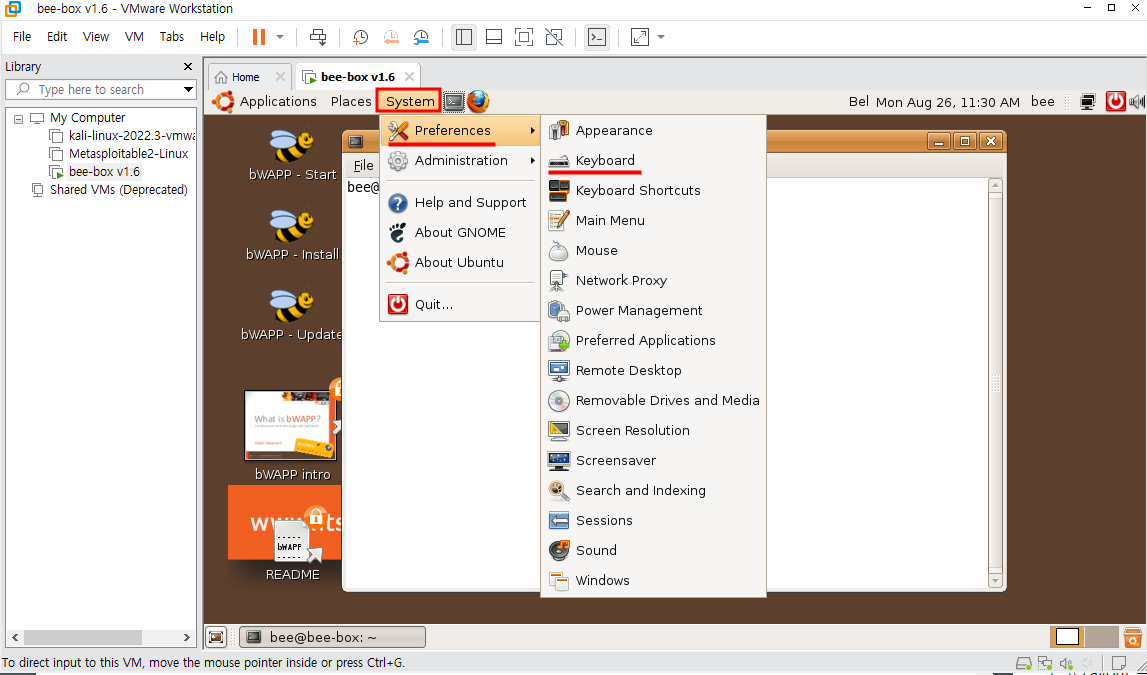Open the VM menu
Viewport: 1147px width, 675px height.
(134, 37)
